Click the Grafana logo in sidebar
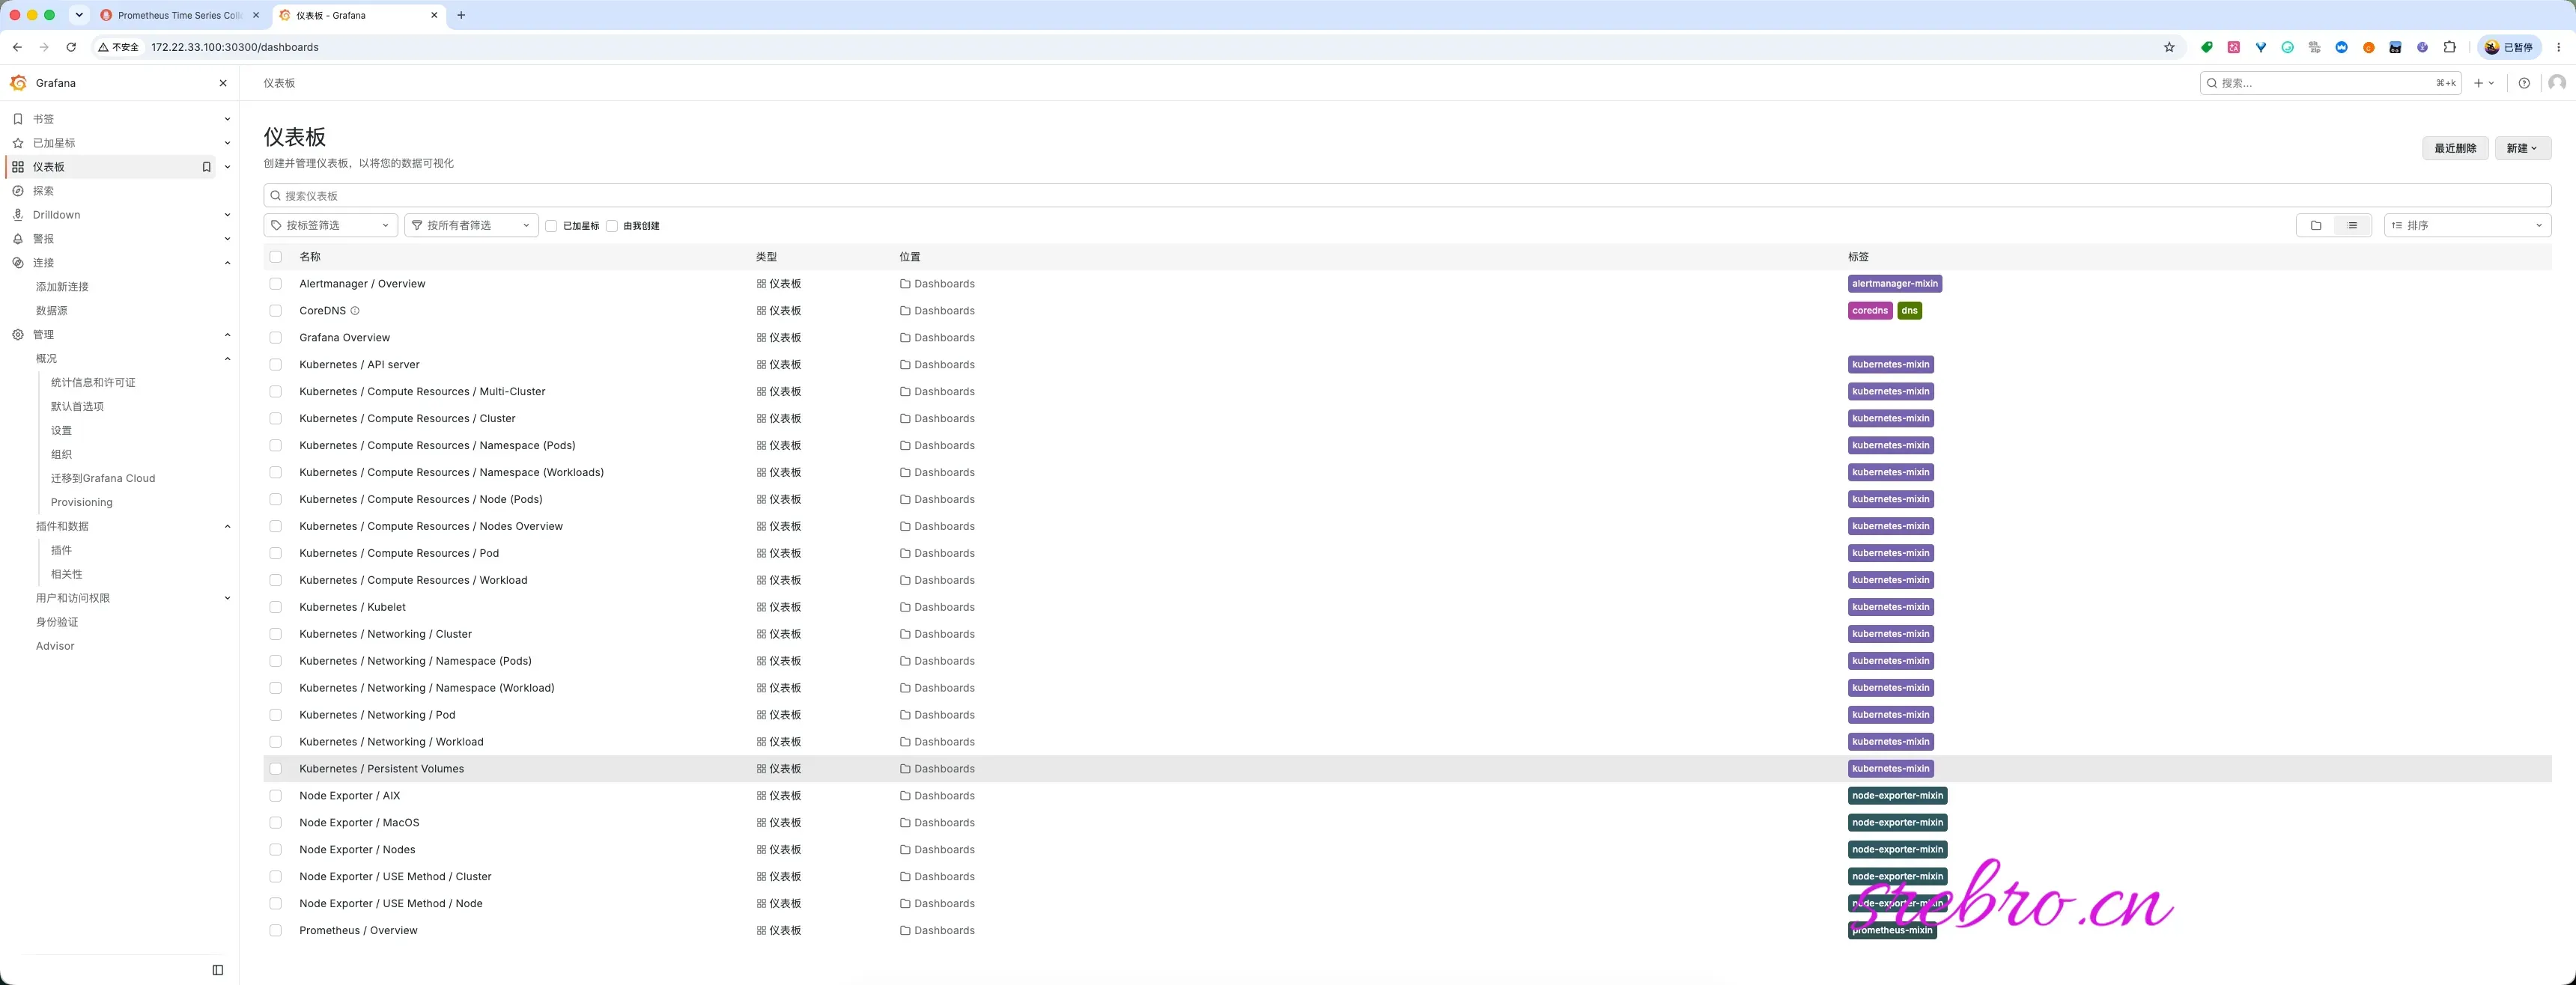The image size is (2576, 985). 18,83
